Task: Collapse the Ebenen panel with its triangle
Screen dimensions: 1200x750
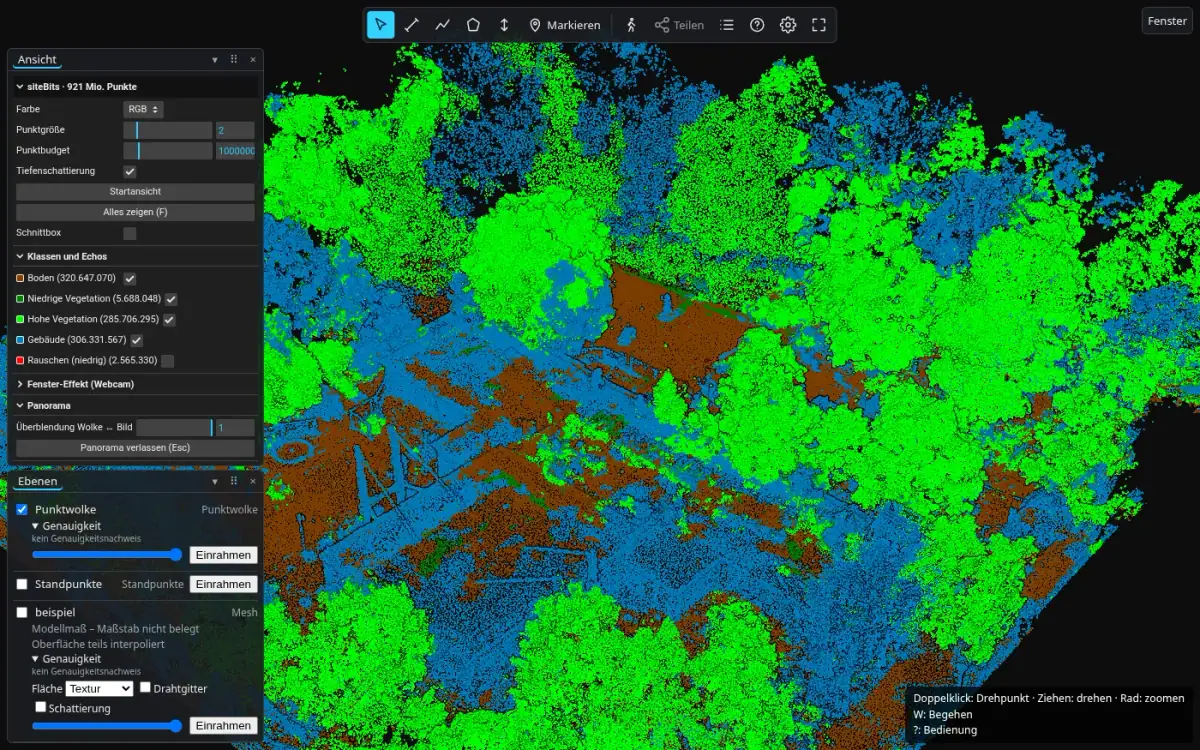Action: point(215,481)
